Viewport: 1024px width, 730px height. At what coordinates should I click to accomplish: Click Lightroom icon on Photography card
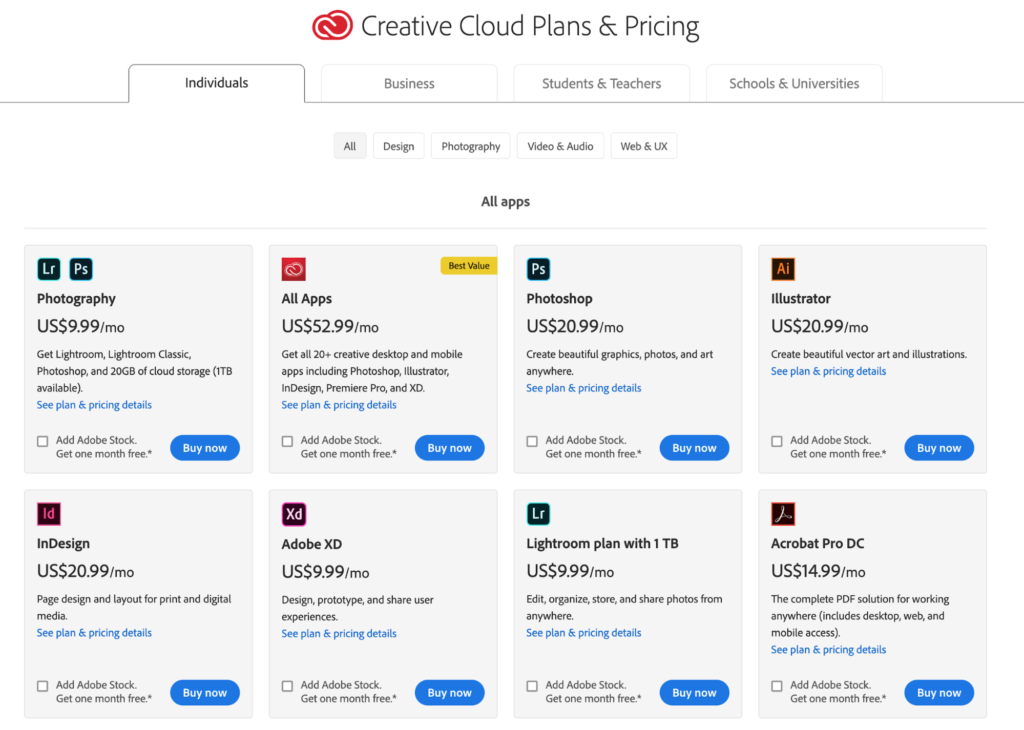click(49, 269)
